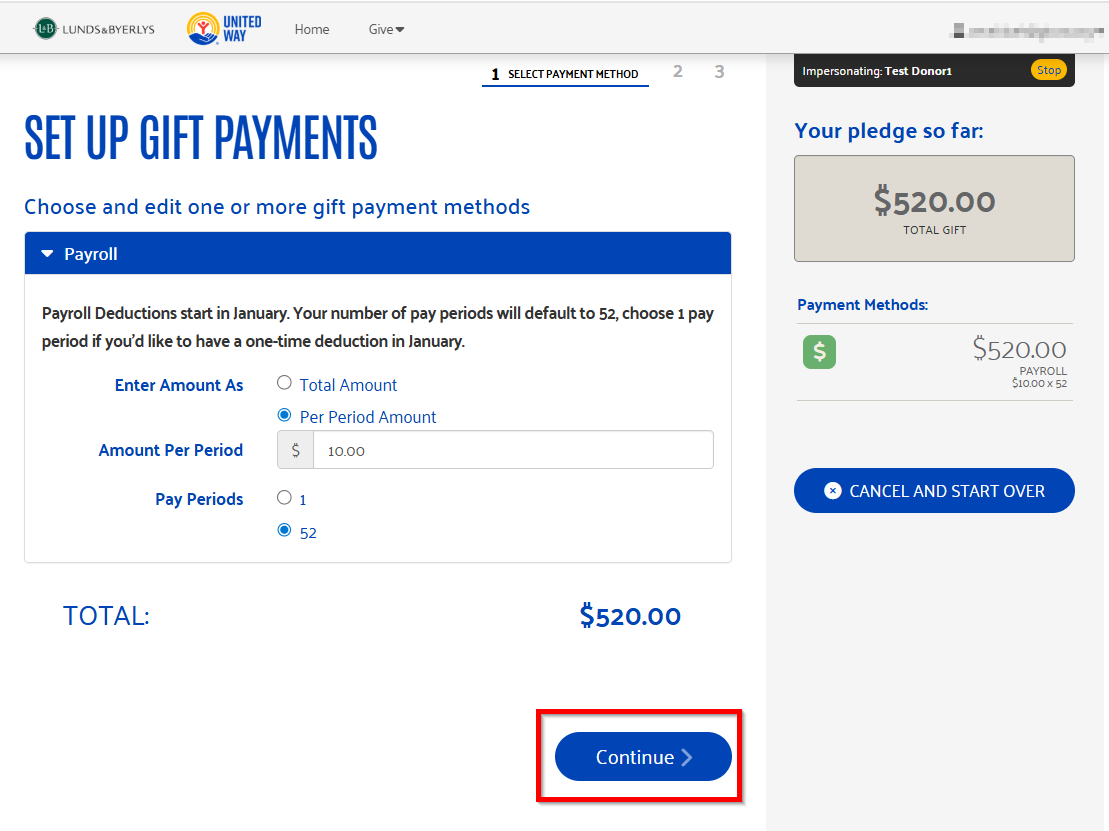
Task: Click the $520.00 Total Gift box
Action: [x=934, y=209]
